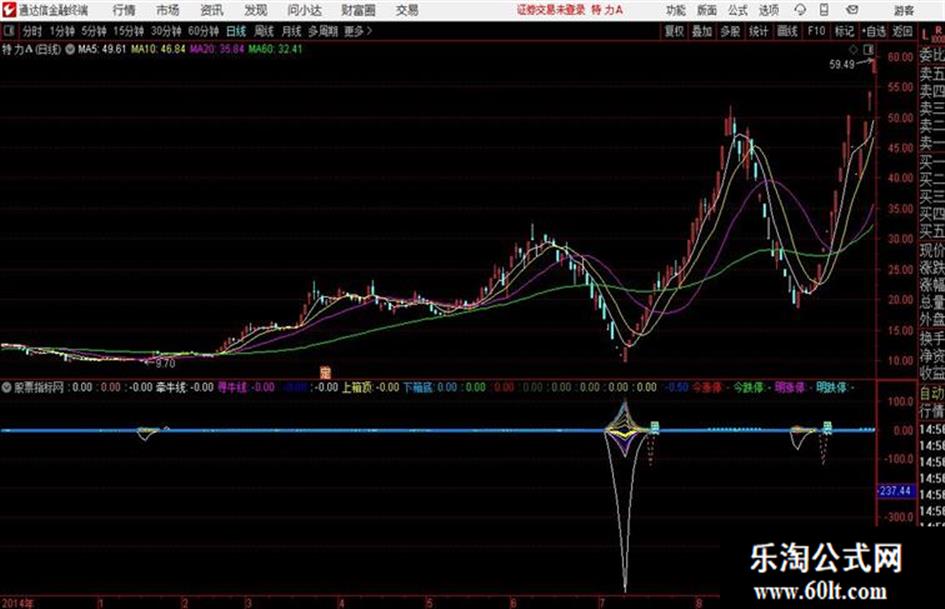Open the 公式 menu
945x609 pixels.
click(738, 10)
